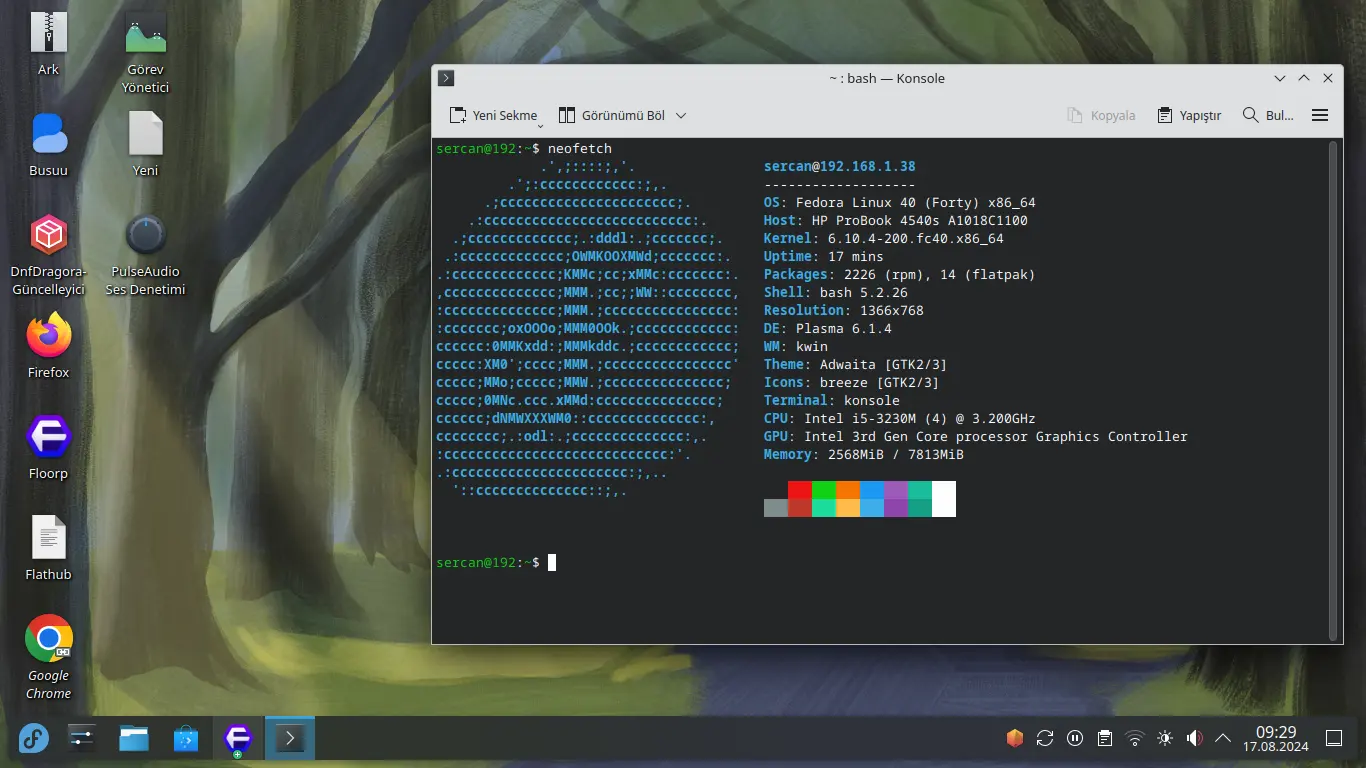This screenshot has height=768, width=1366.
Task: Switch to Floorp in the taskbar
Action: click(x=238, y=739)
